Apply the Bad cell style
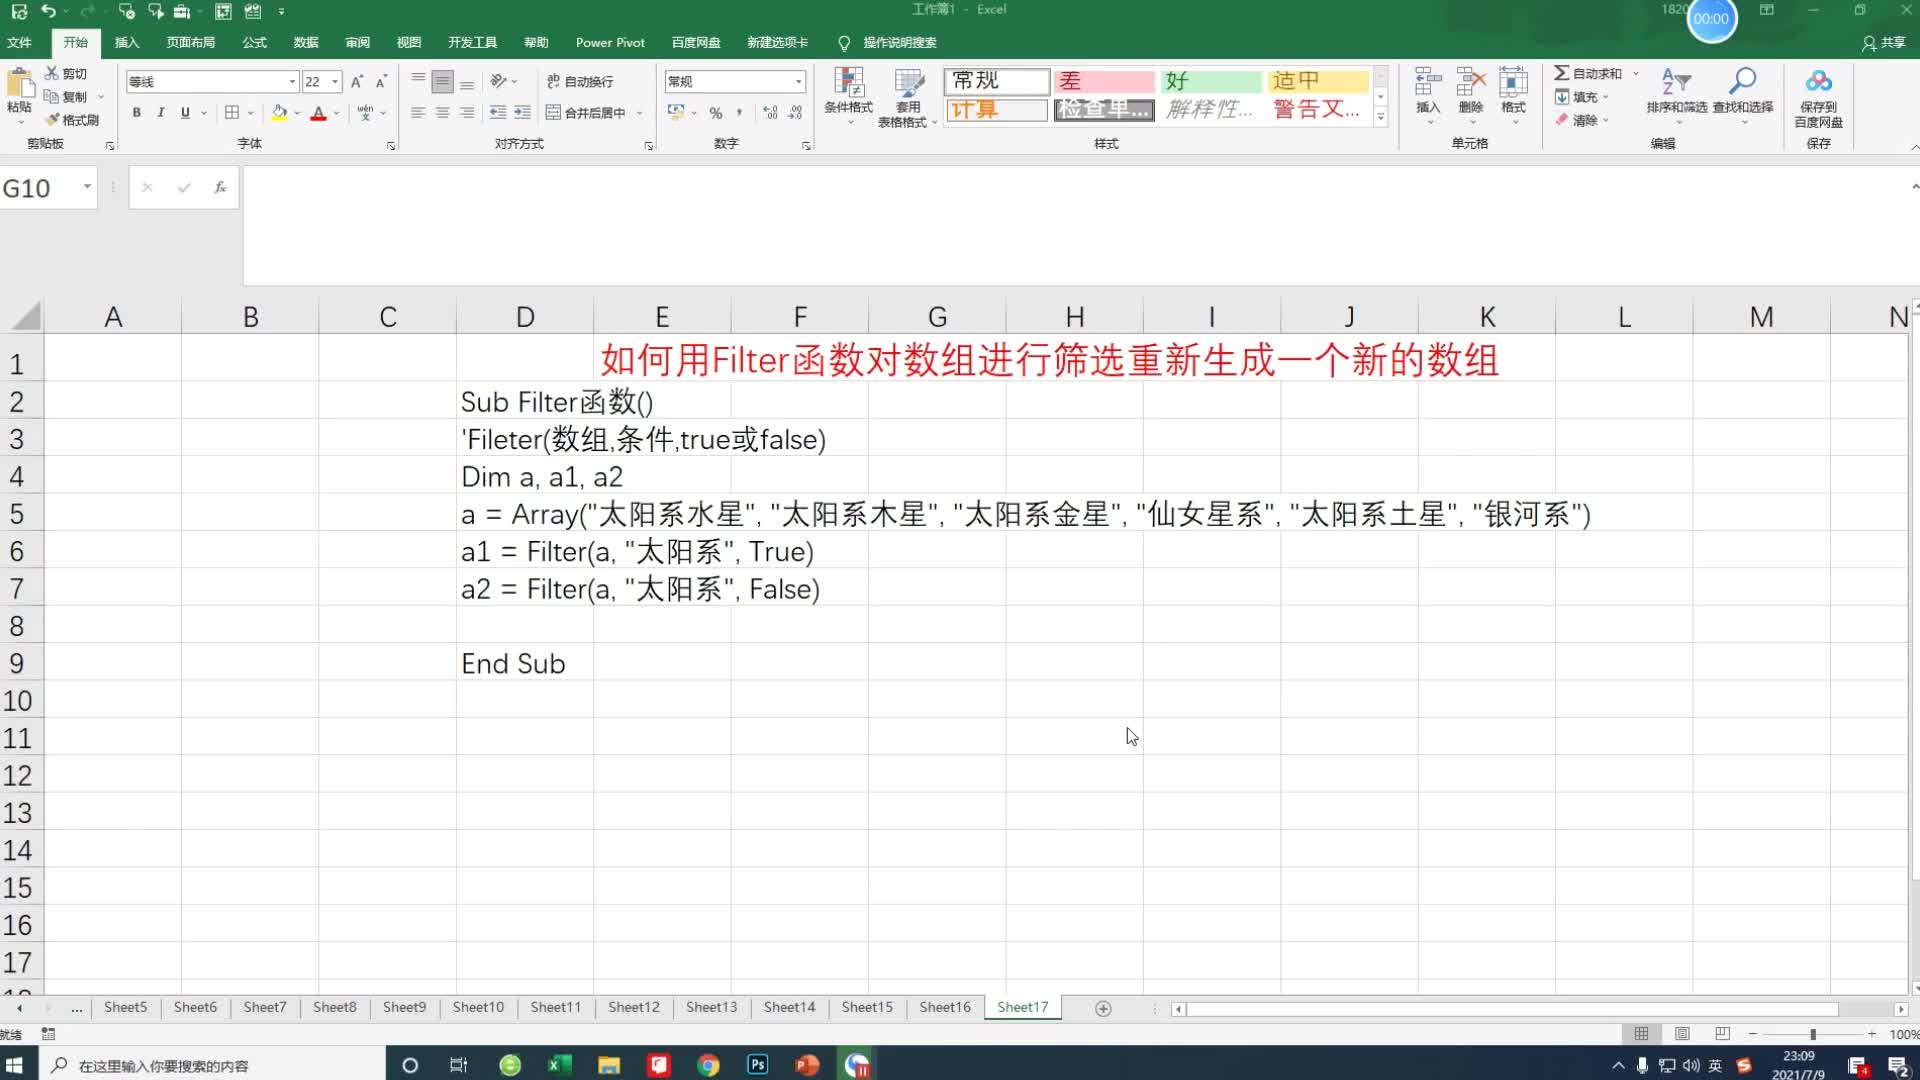 pyautogui.click(x=1104, y=81)
